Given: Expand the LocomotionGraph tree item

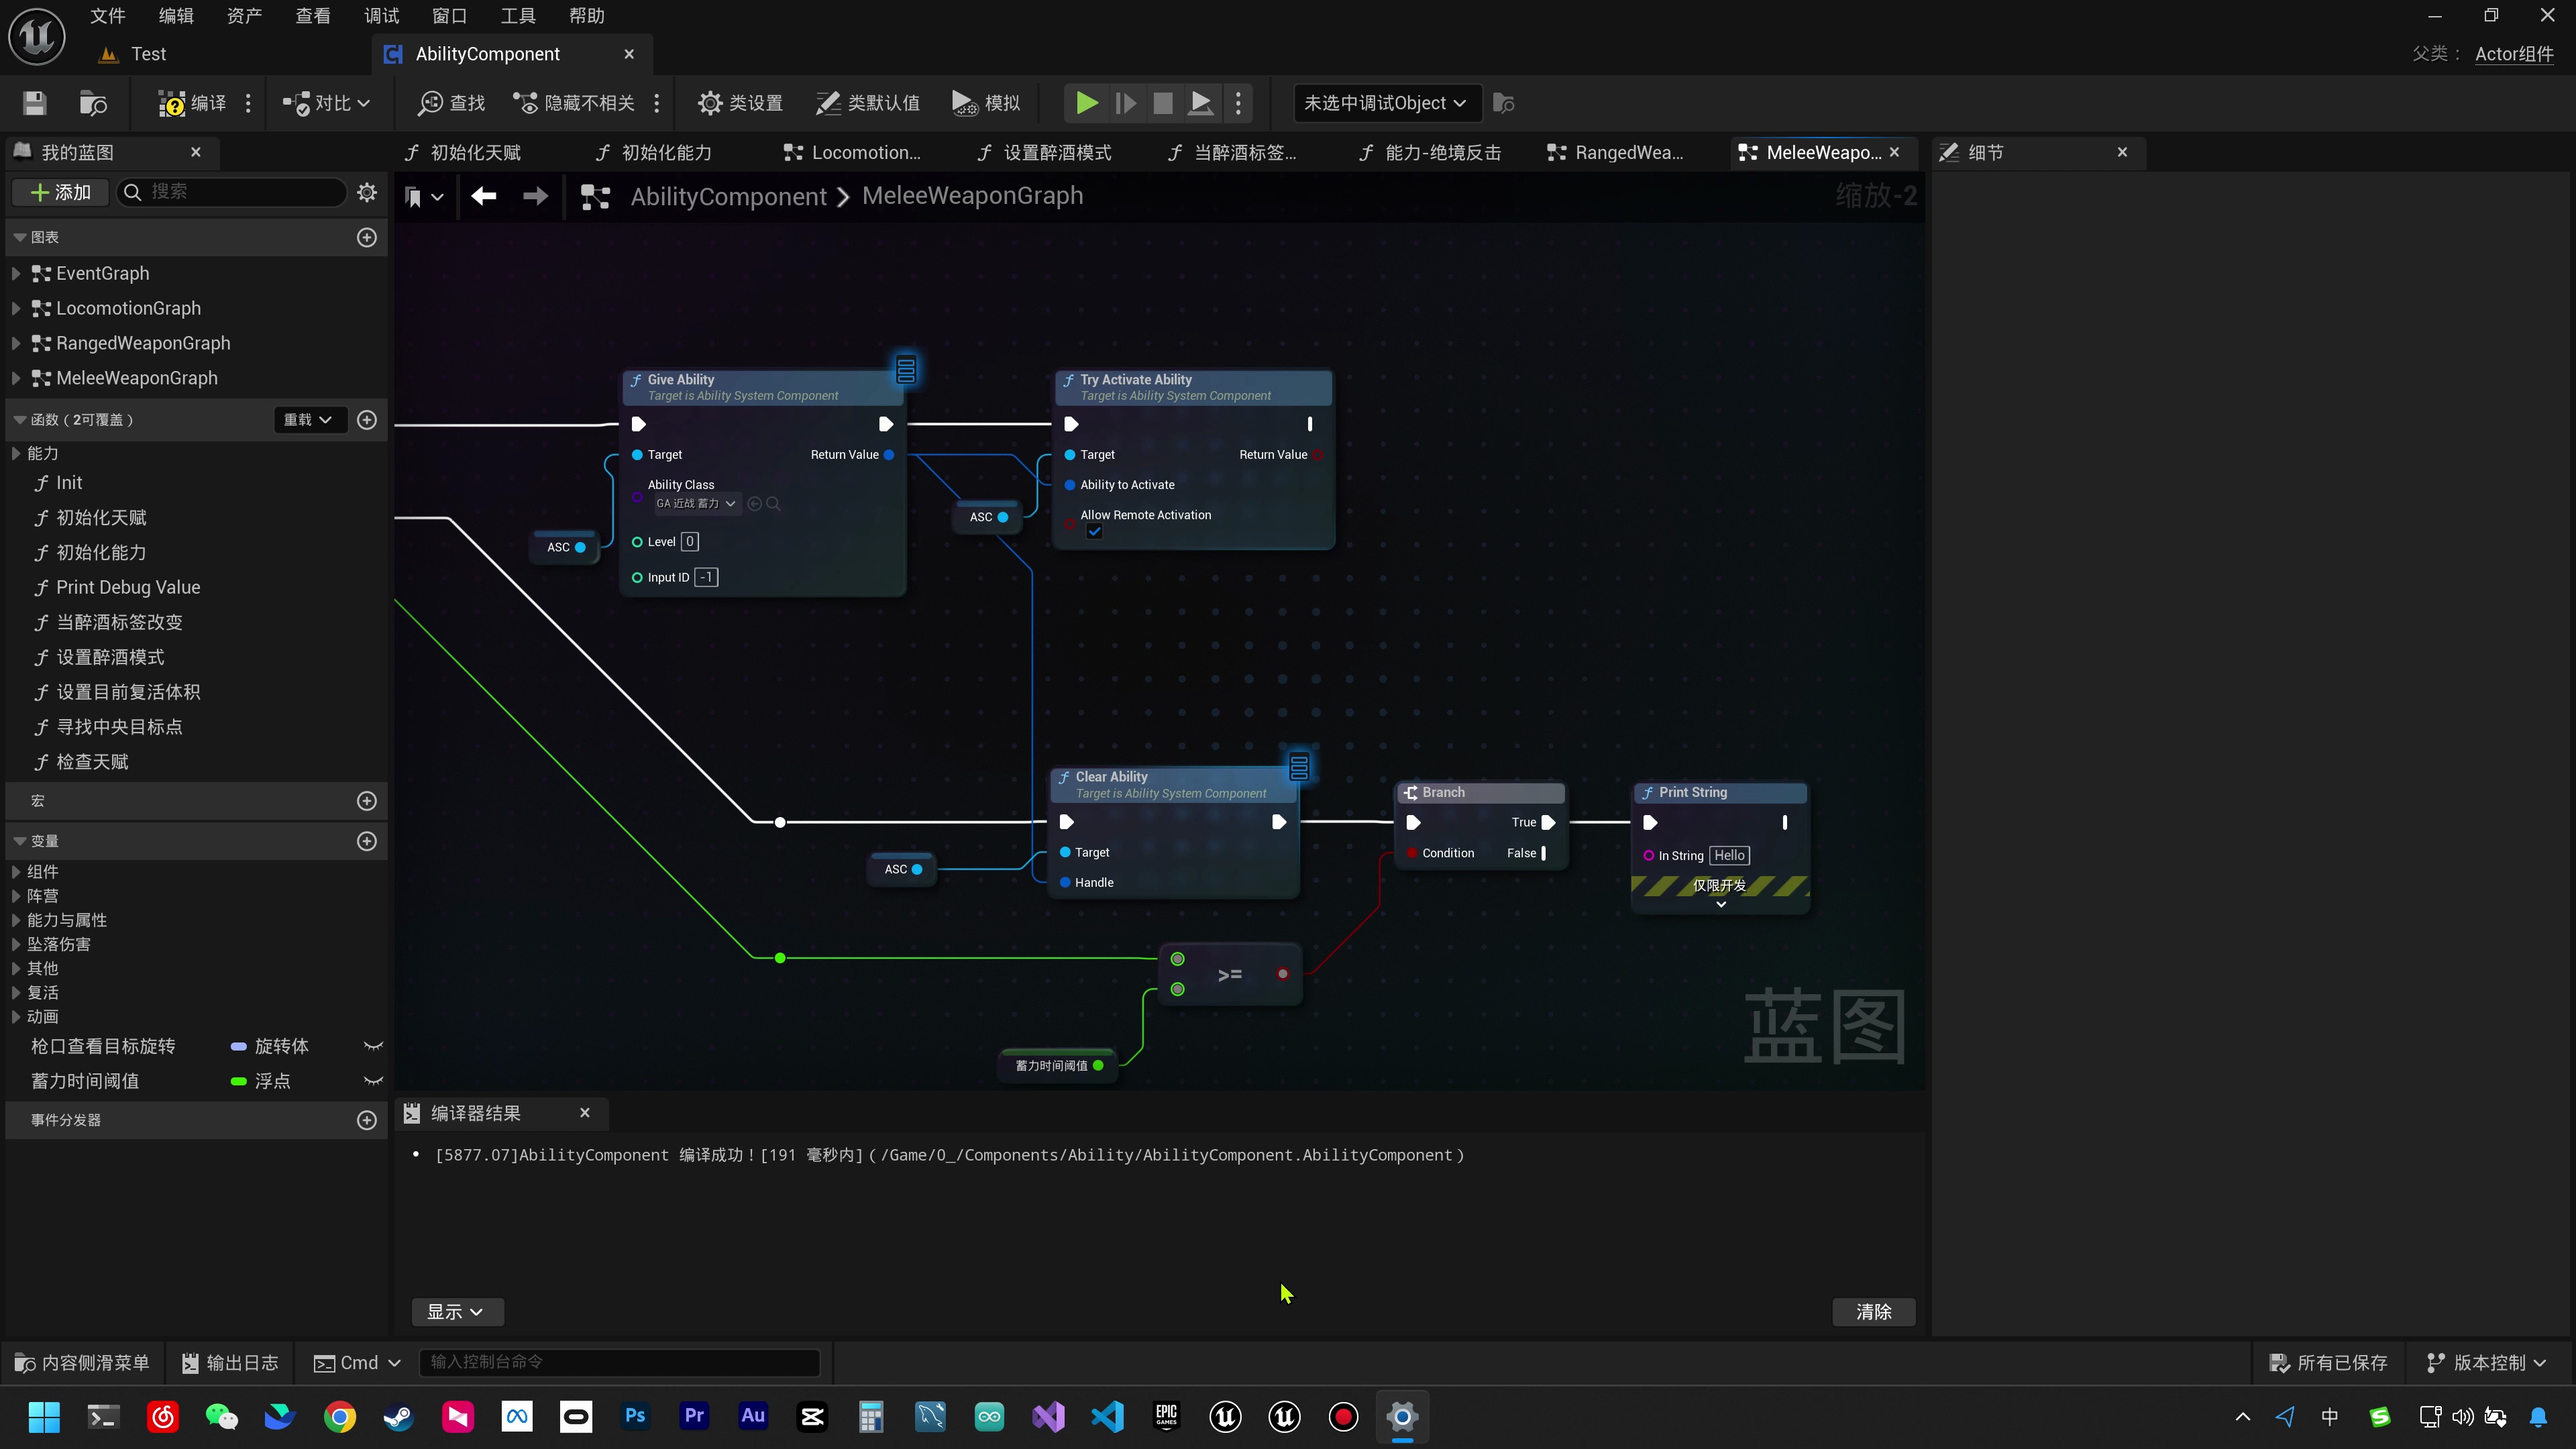Looking at the screenshot, I should click(15, 308).
